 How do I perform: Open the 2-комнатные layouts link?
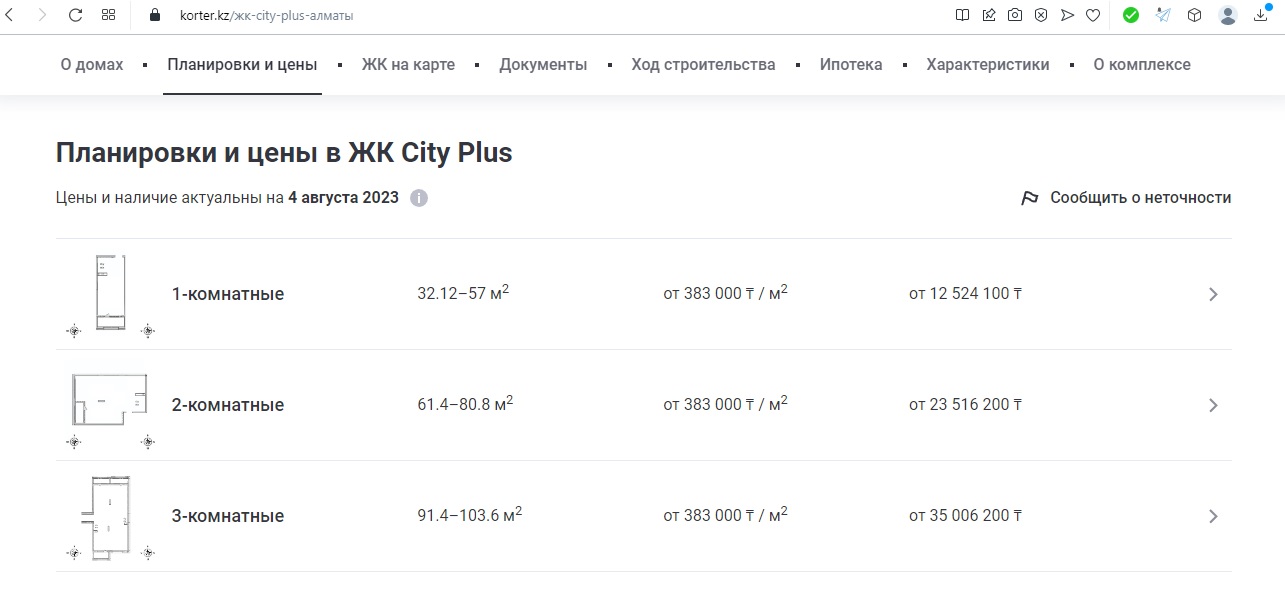click(228, 405)
